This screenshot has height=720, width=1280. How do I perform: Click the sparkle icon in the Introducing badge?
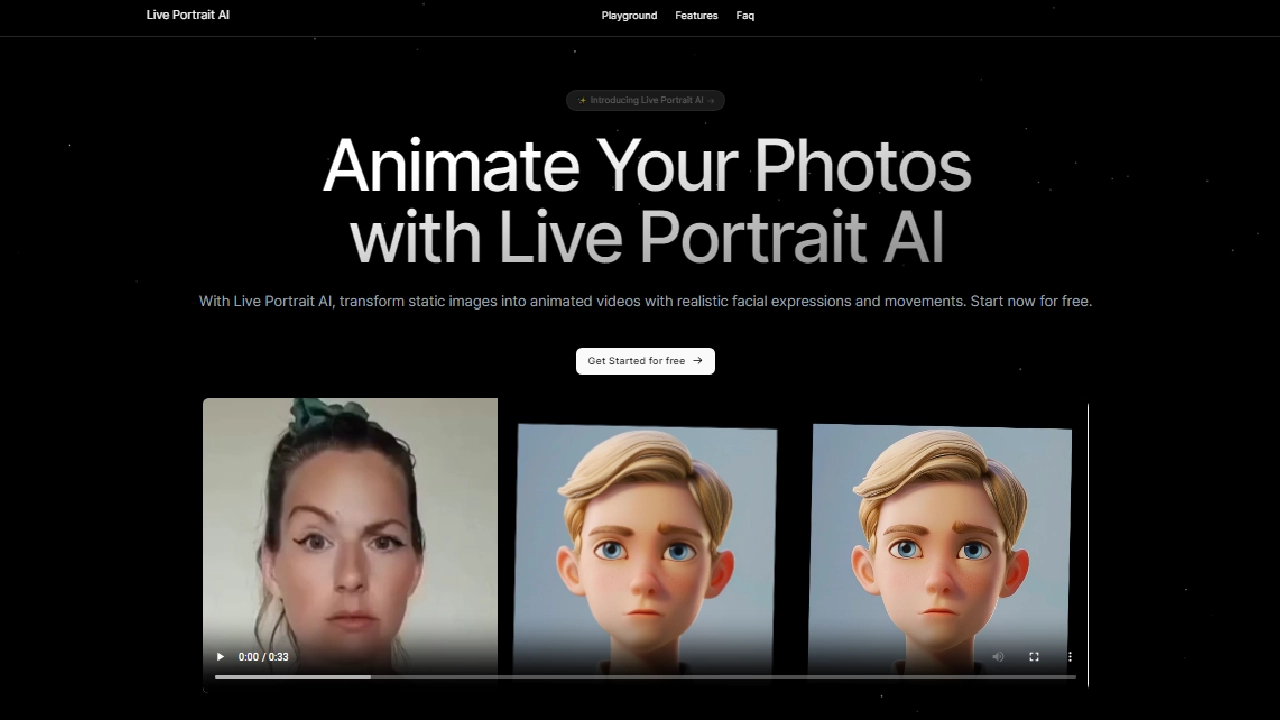pos(583,100)
